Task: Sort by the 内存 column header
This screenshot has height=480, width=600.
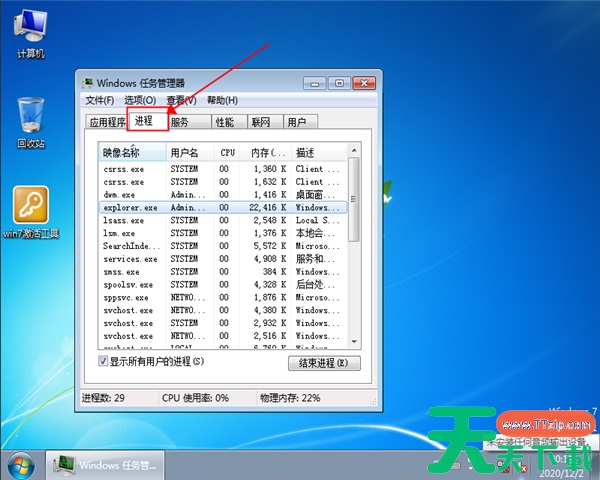Action: 266,153
